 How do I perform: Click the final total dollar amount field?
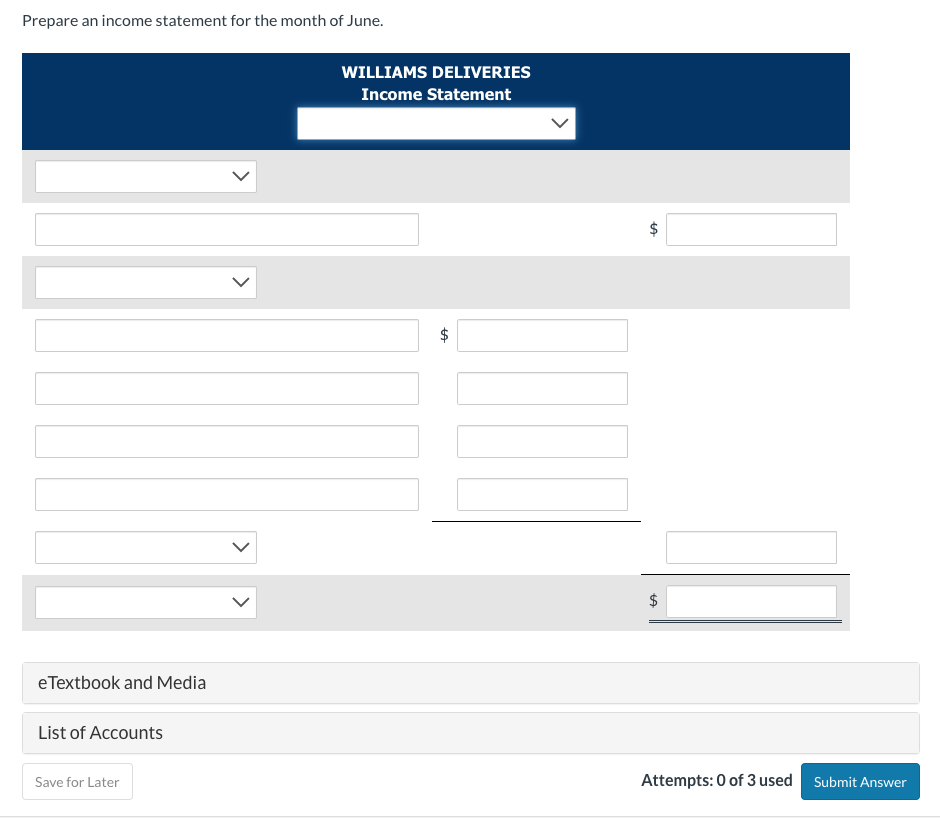click(x=751, y=601)
